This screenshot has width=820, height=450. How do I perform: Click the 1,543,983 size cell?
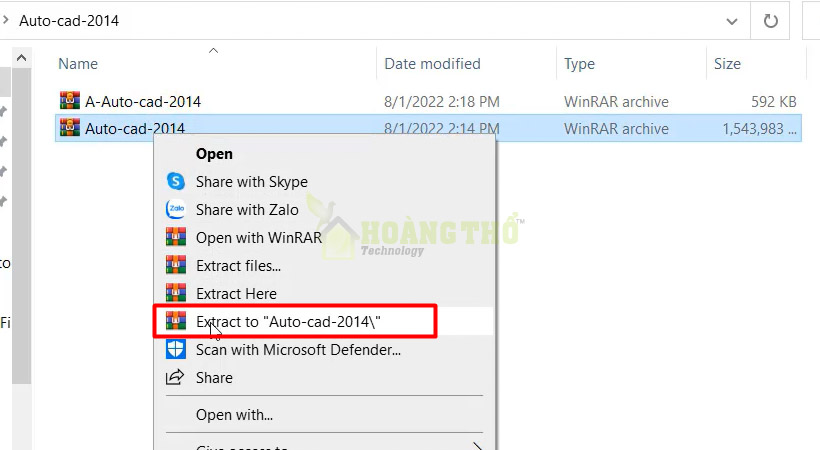coord(759,129)
